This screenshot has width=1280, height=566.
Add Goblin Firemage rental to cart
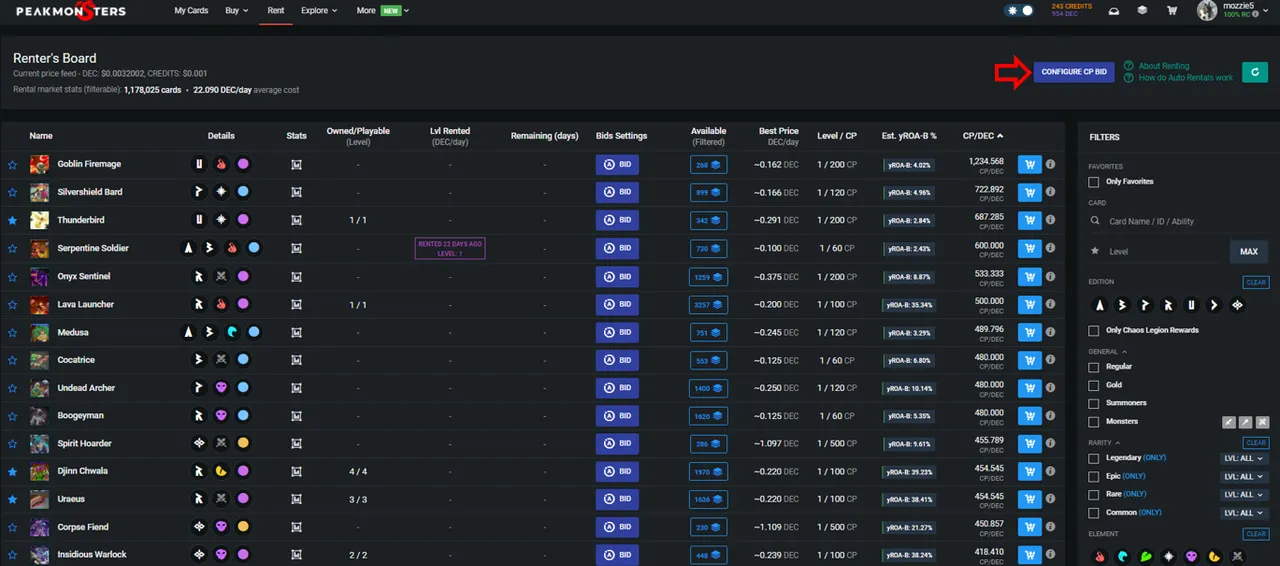click(x=1029, y=164)
